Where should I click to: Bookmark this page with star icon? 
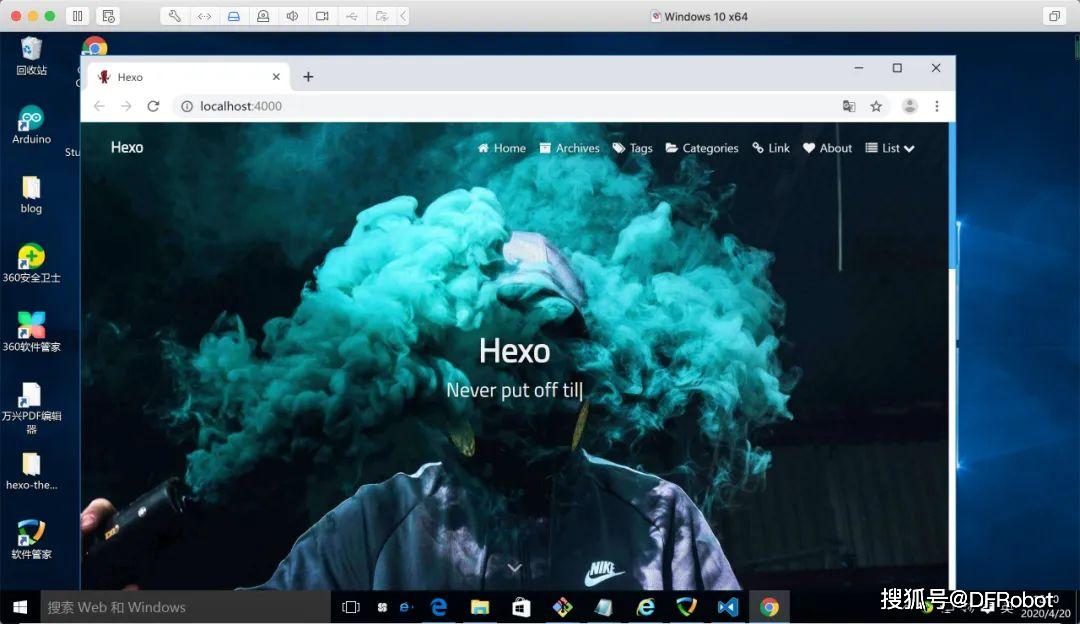(x=875, y=106)
